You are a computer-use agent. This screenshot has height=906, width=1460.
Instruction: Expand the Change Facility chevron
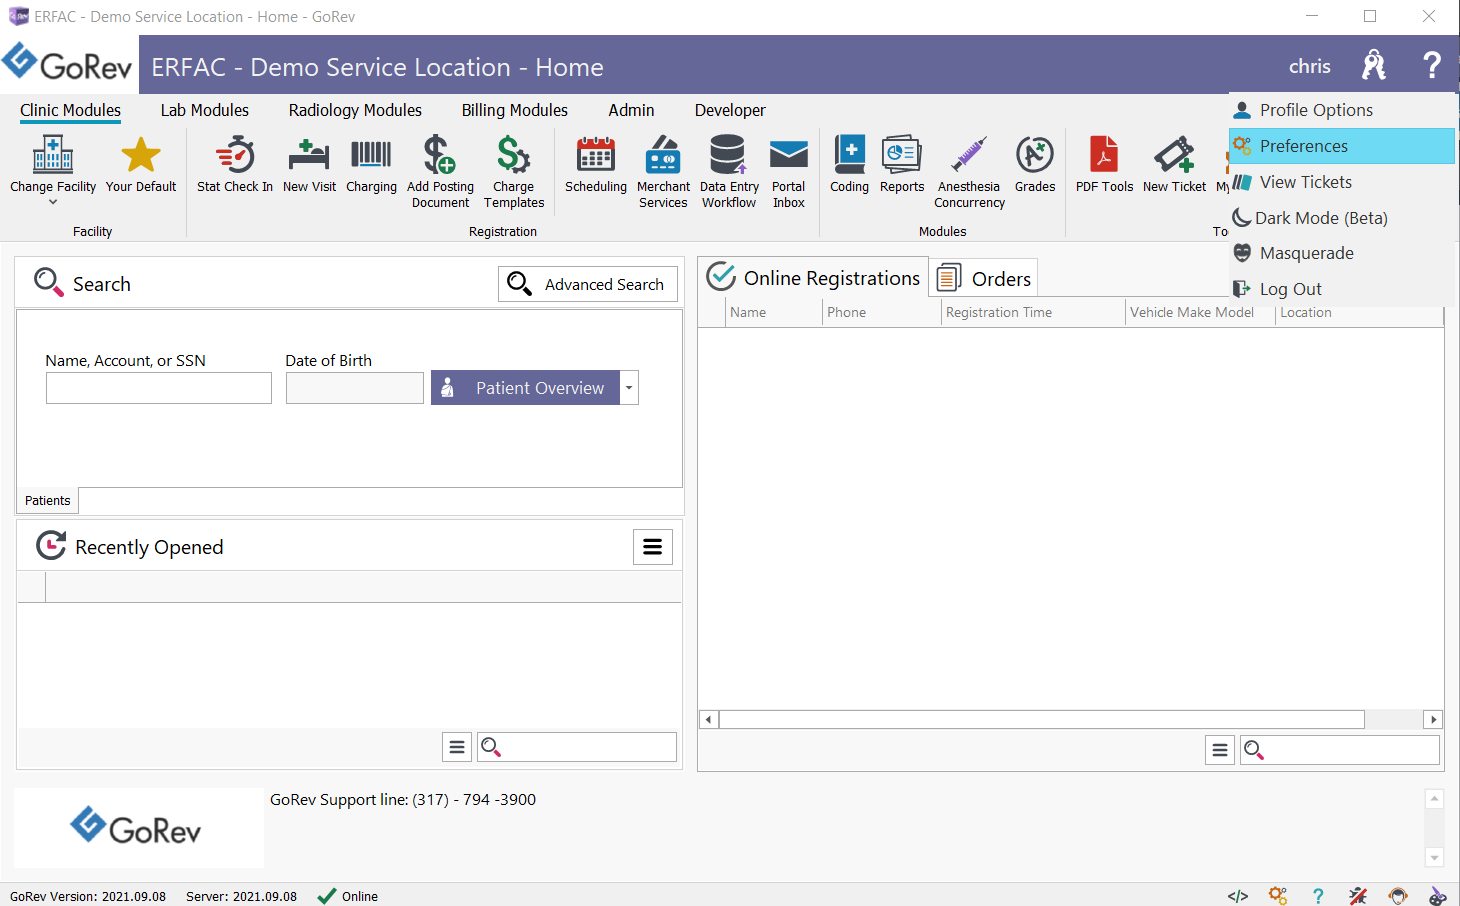coord(53,202)
